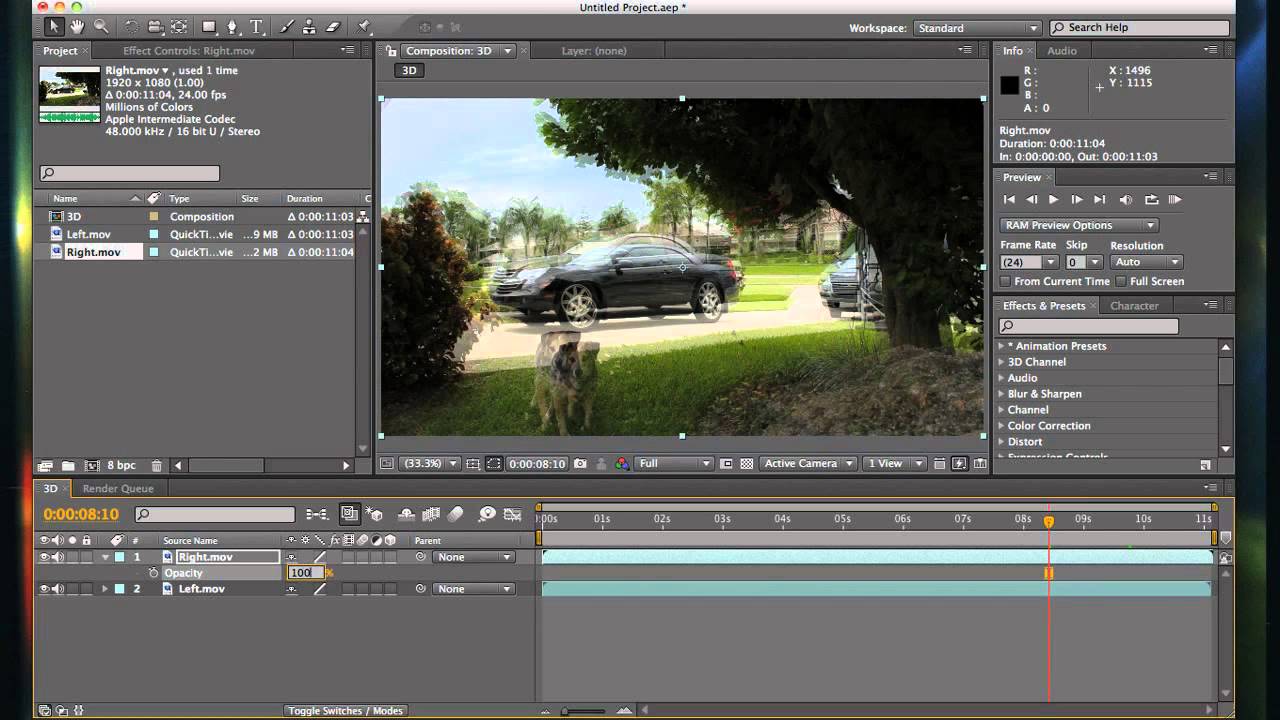Viewport: 1280px width, 720px height.
Task: Select the Brush tool
Action: click(286, 27)
